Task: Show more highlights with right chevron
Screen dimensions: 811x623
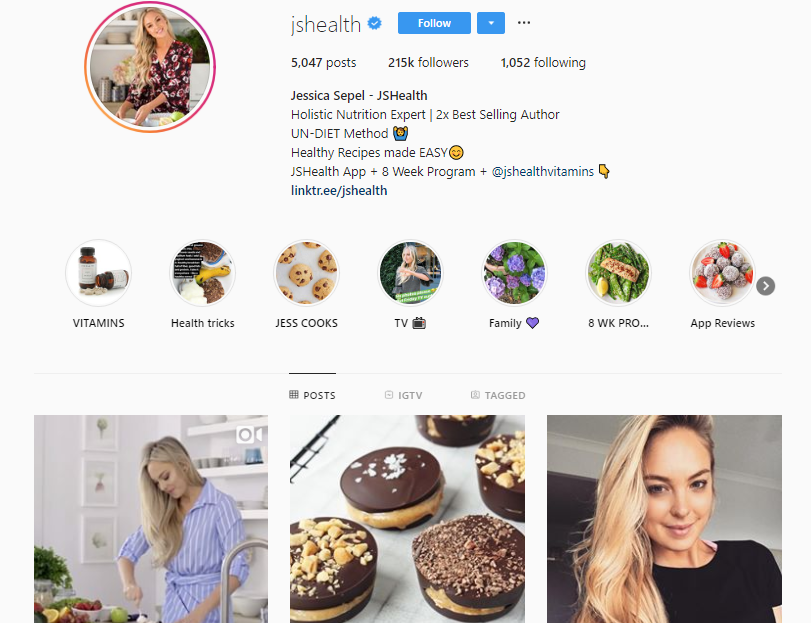Action: [x=765, y=286]
